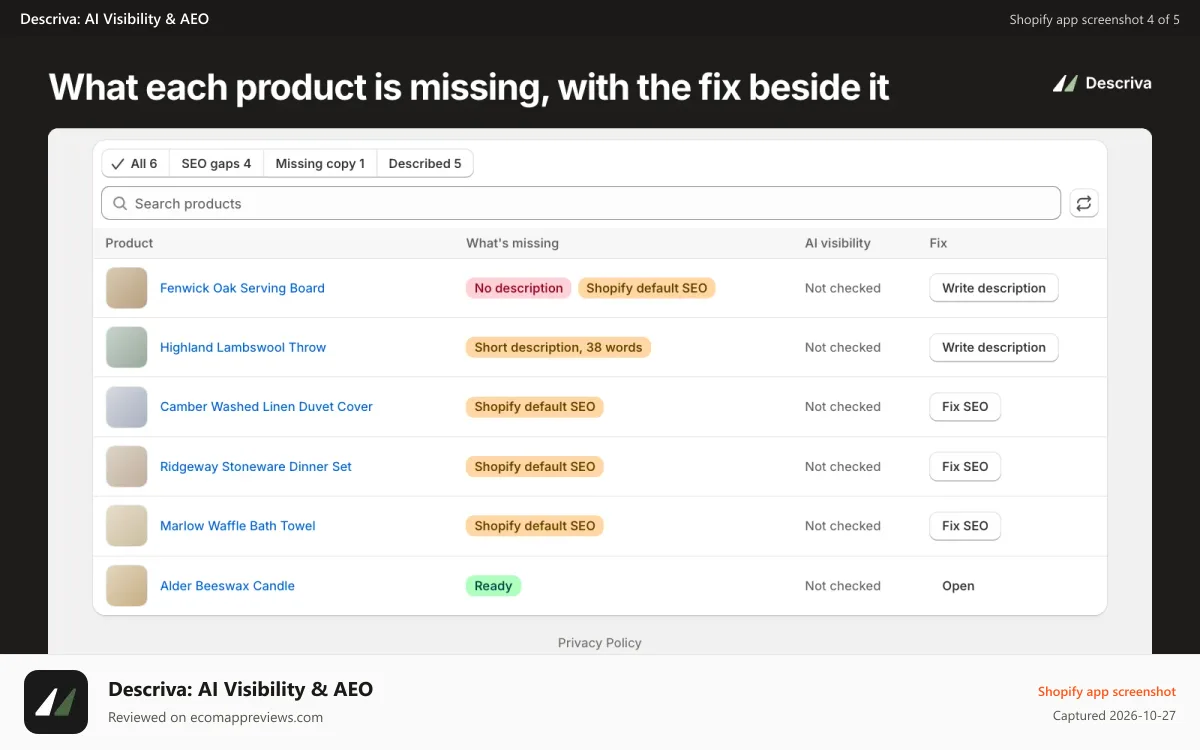Click the Fix column header
Screen dimensions: 1200x750
click(x=938, y=243)
